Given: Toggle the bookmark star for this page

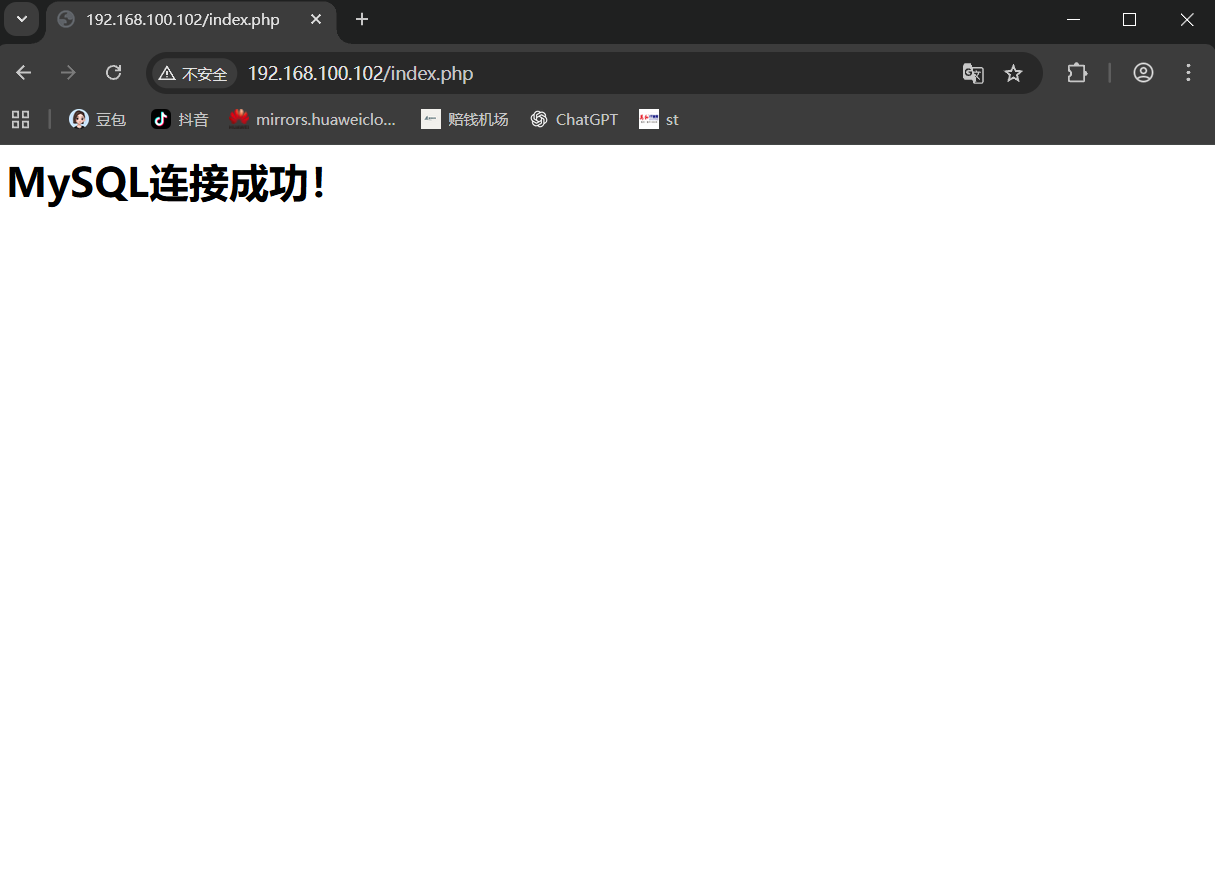Looking at the screenshot, I should tap(1014, 73).
